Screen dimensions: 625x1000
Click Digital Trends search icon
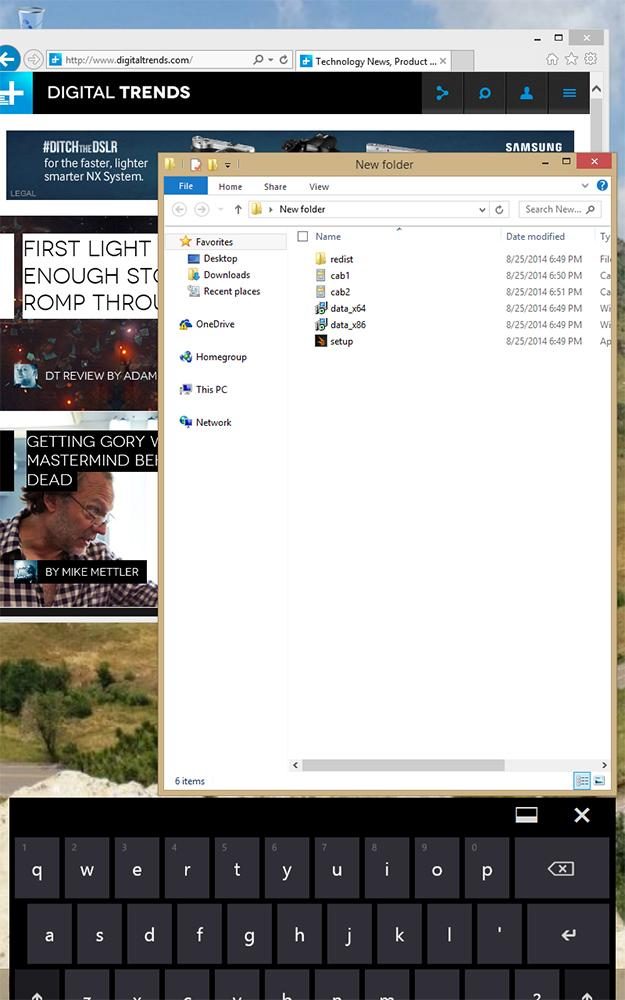coord(485,93)
